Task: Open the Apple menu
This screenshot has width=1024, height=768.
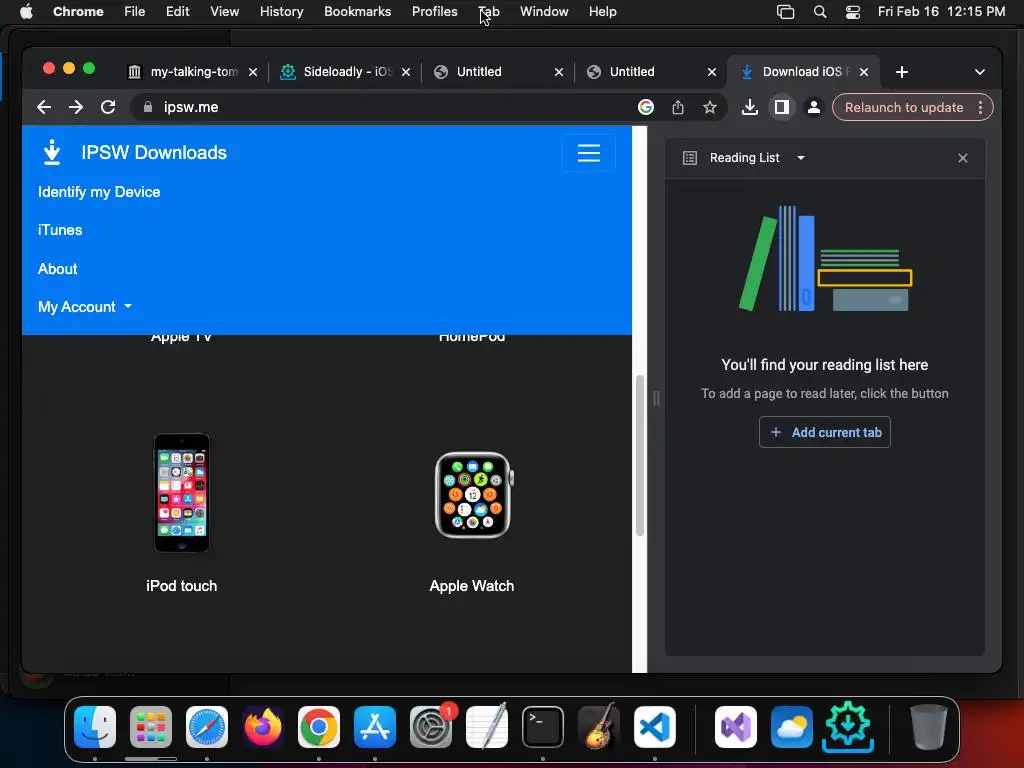Action: tap(26, 11)
